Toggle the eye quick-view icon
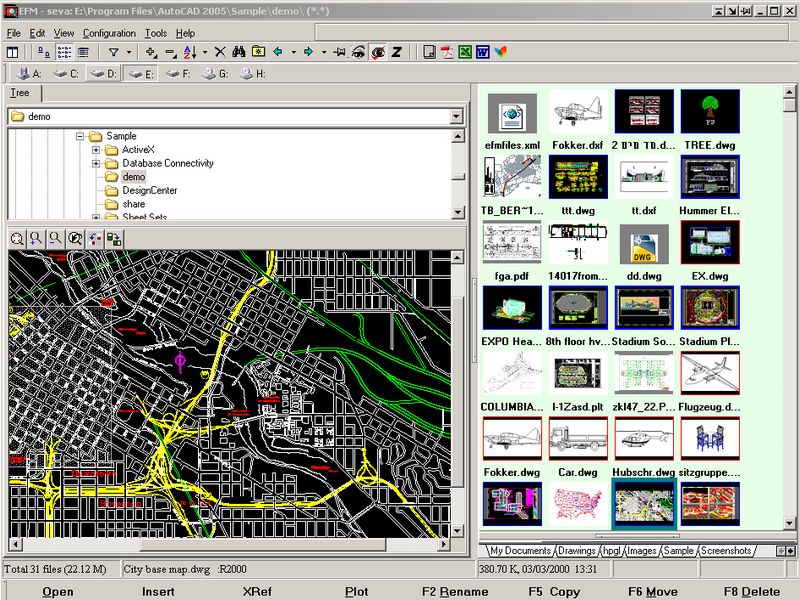Image resolution: width=800 pixels, height=600 pixels. (358, 52)
